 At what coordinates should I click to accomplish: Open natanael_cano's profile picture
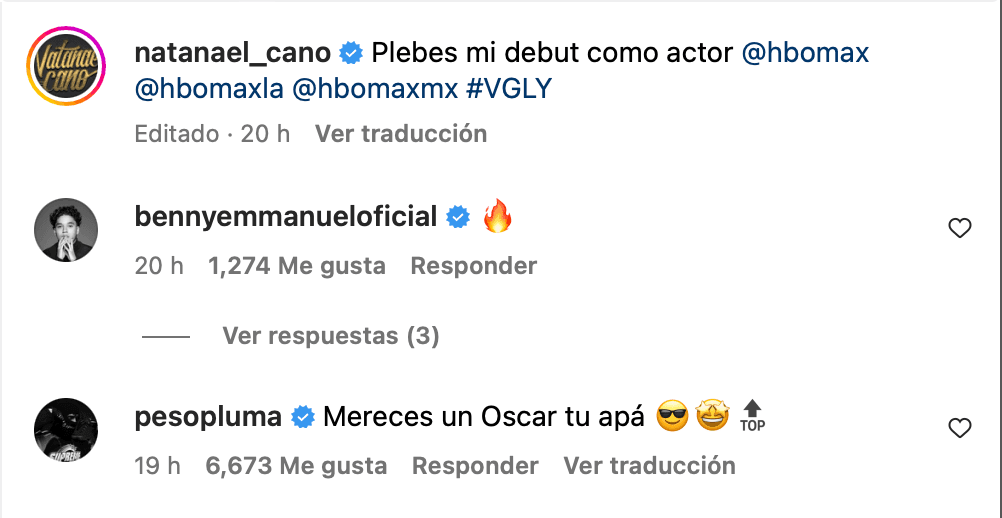67,66
